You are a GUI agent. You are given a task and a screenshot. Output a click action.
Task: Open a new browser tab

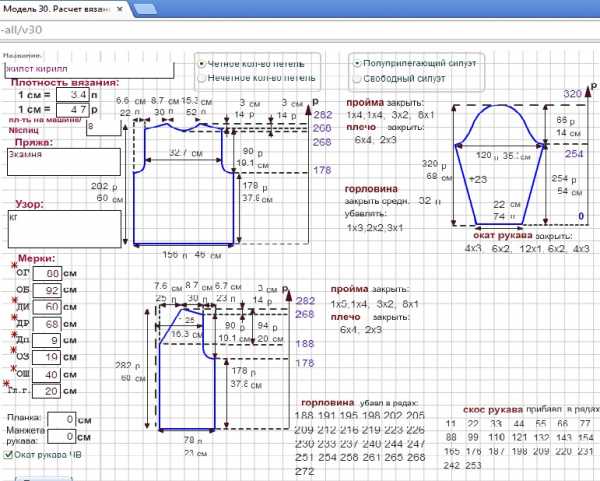145,9
